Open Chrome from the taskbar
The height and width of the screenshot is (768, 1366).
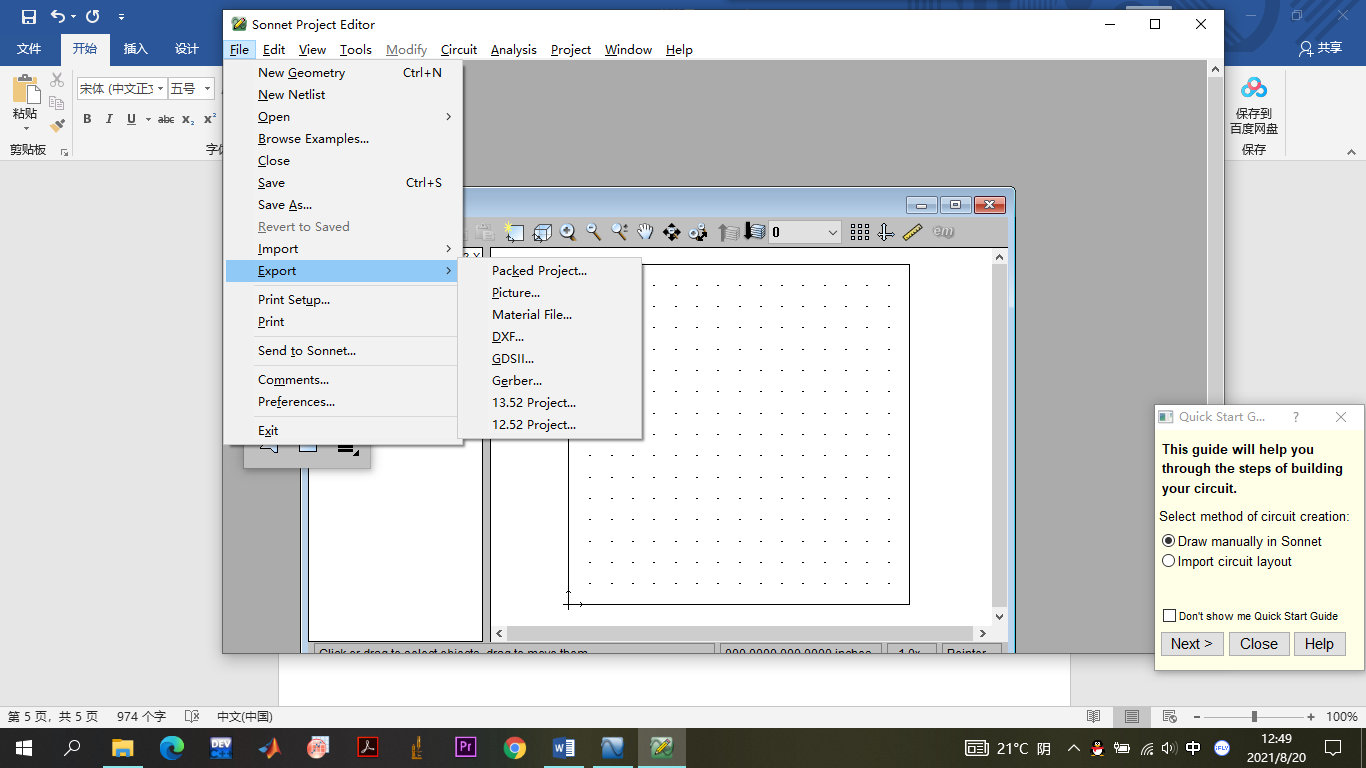[515, 747]
